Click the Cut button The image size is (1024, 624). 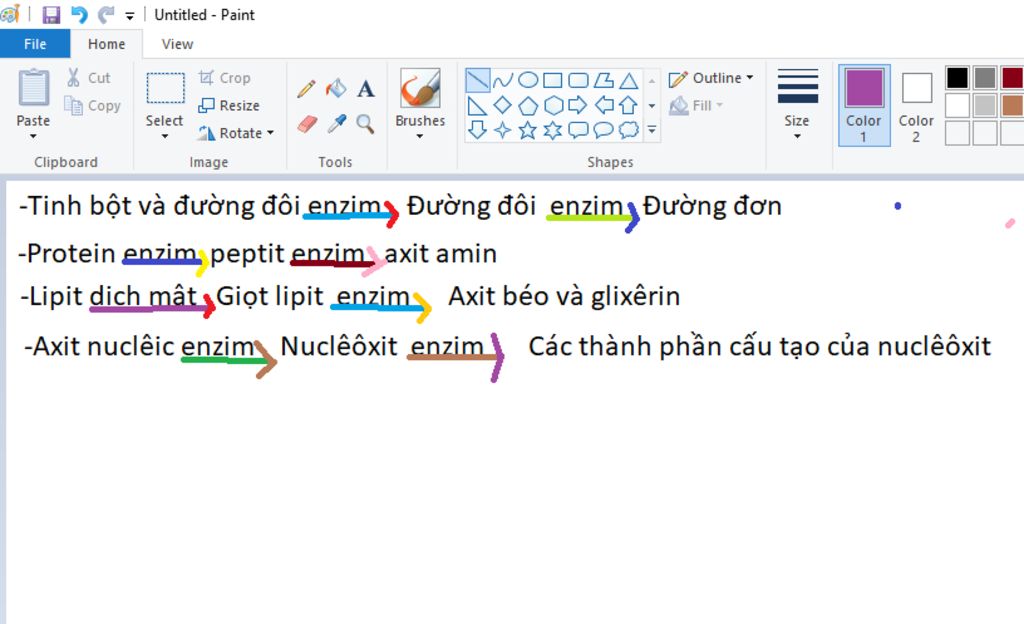[x=88, y=78]
